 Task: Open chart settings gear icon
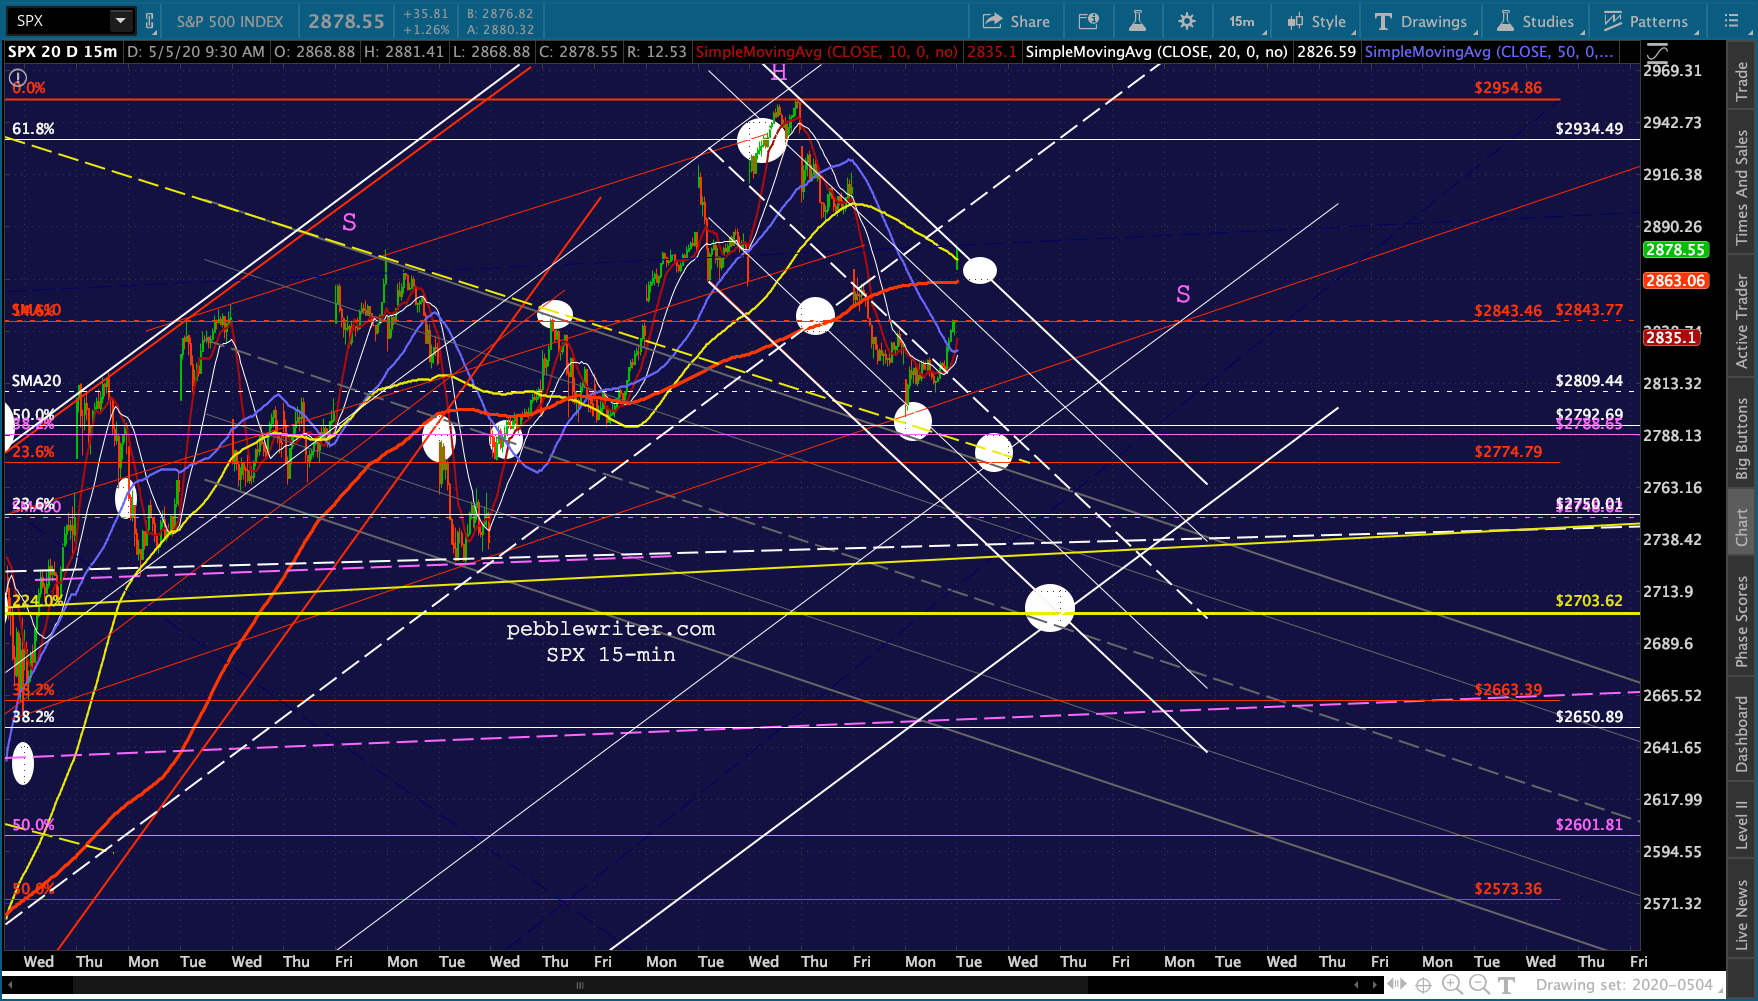point(1186,21)
